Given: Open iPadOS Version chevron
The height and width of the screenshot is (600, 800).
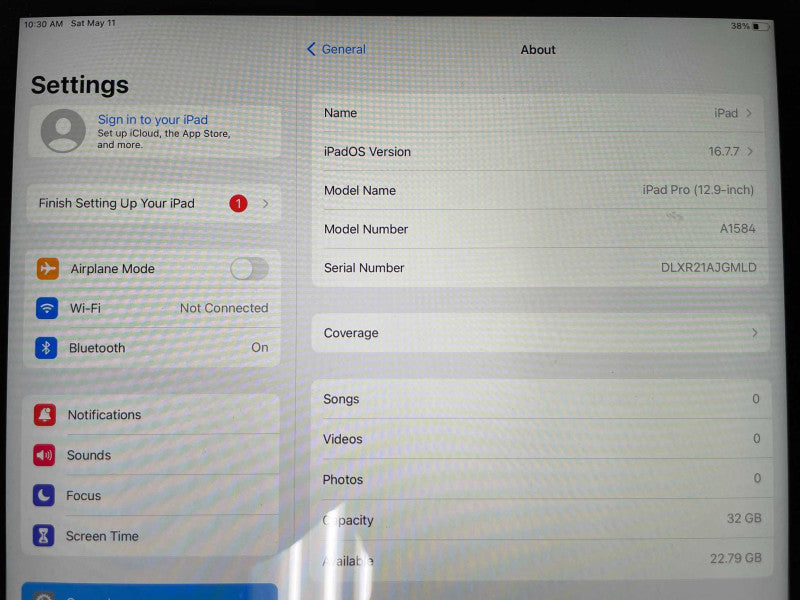Looking at the screenshot, I should [x=750, y=152].
